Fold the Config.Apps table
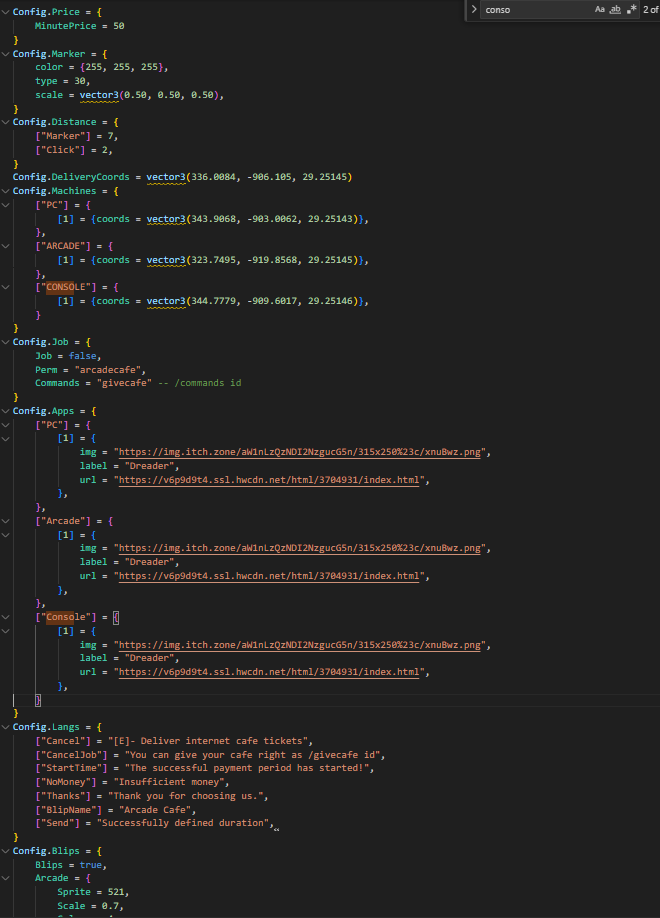 5,411
